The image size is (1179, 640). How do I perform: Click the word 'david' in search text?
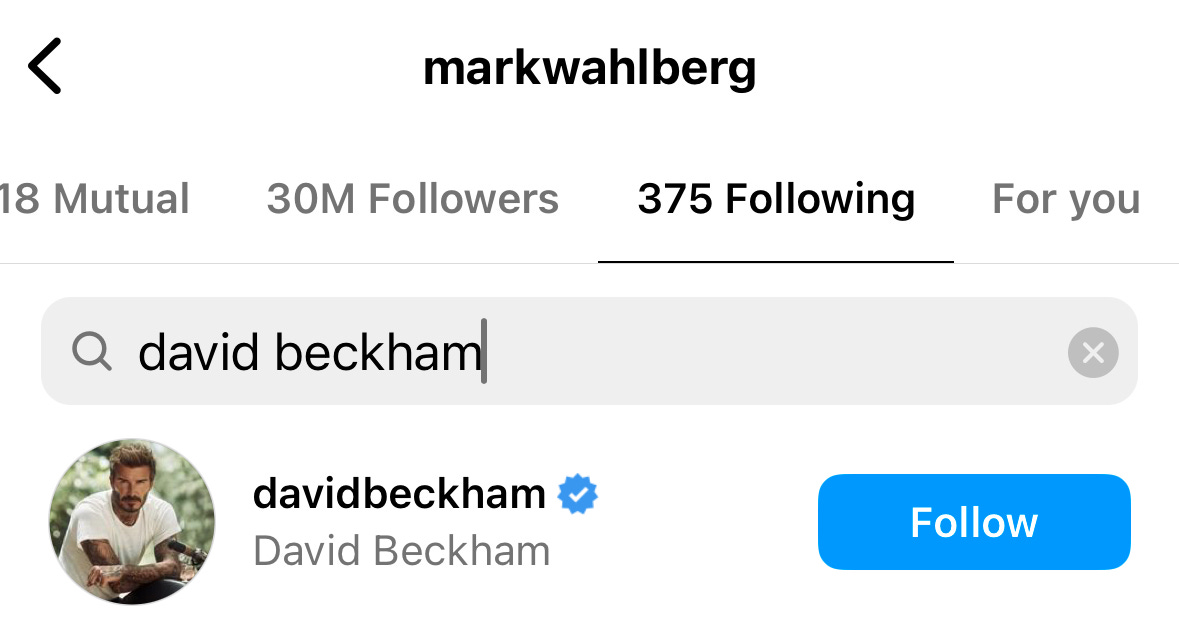tap(199, 351)
